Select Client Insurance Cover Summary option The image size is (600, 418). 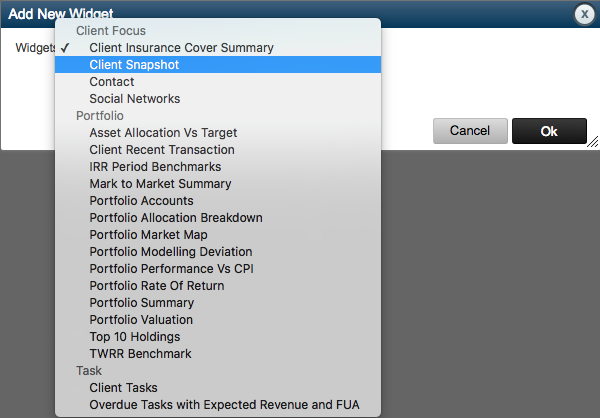(181, 48)
